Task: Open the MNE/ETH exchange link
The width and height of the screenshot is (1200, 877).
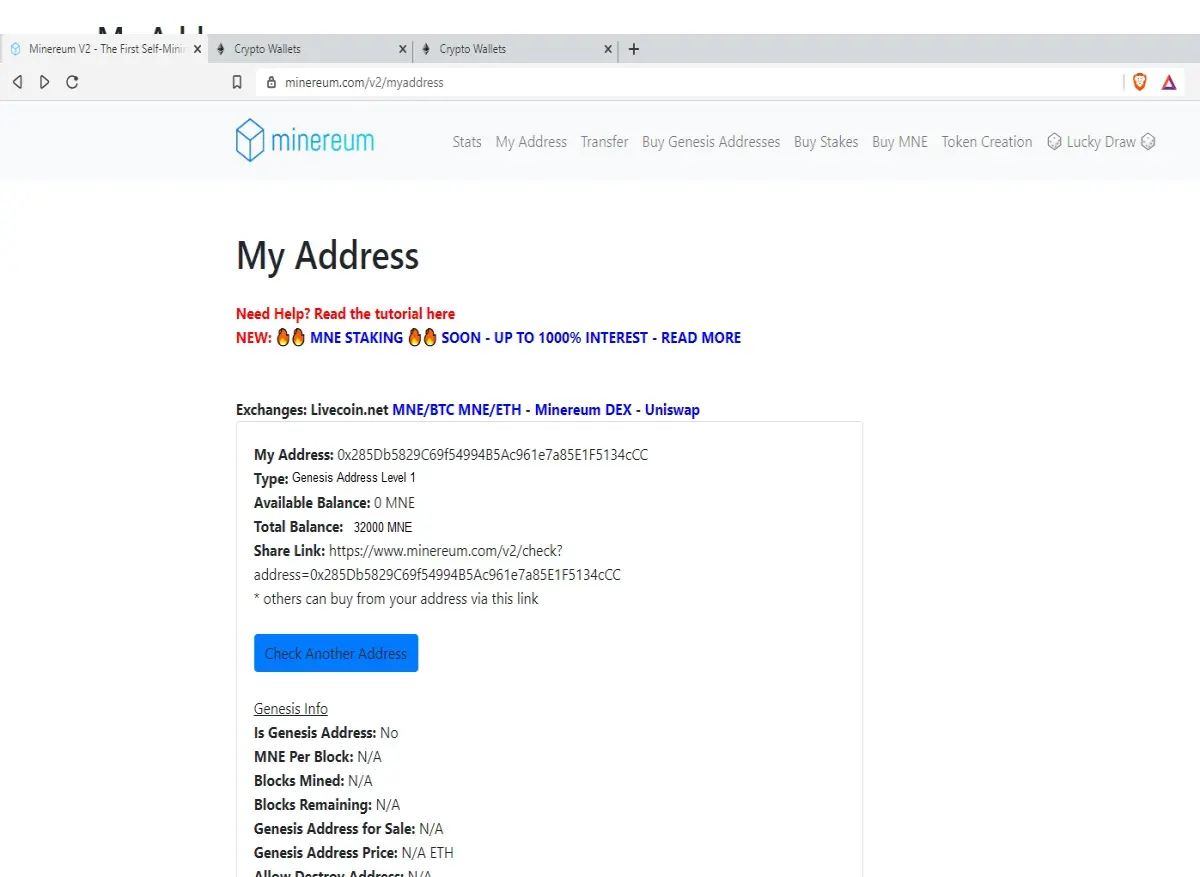Action: [x=489, y=410]
